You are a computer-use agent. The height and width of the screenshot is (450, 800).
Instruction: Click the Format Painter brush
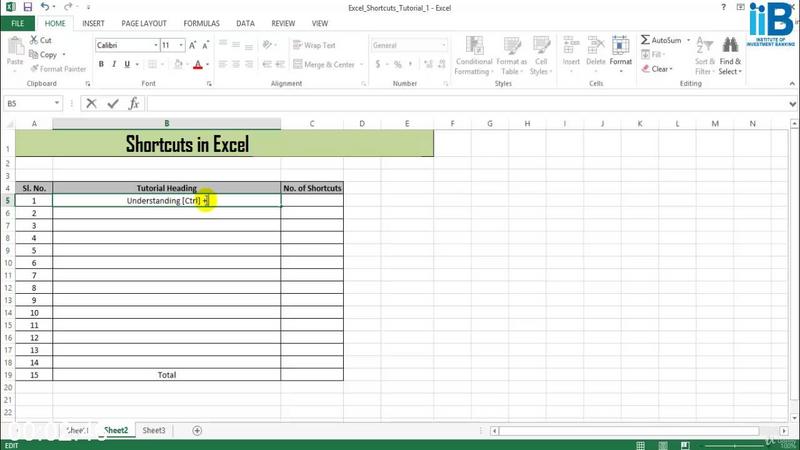click(35, 68)
